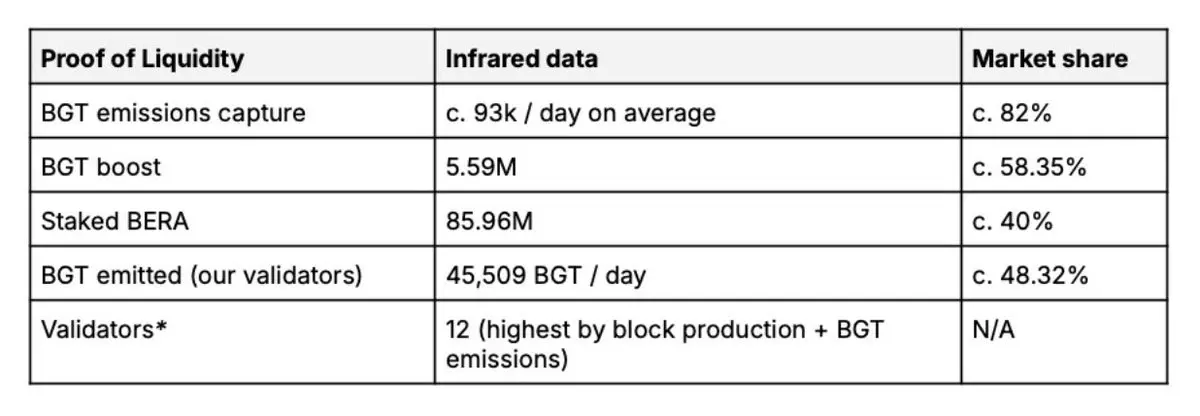Viewport: 1200px width, 416px height.
Task: Select the Validators* row label
Action: click(x=232, y=342)
